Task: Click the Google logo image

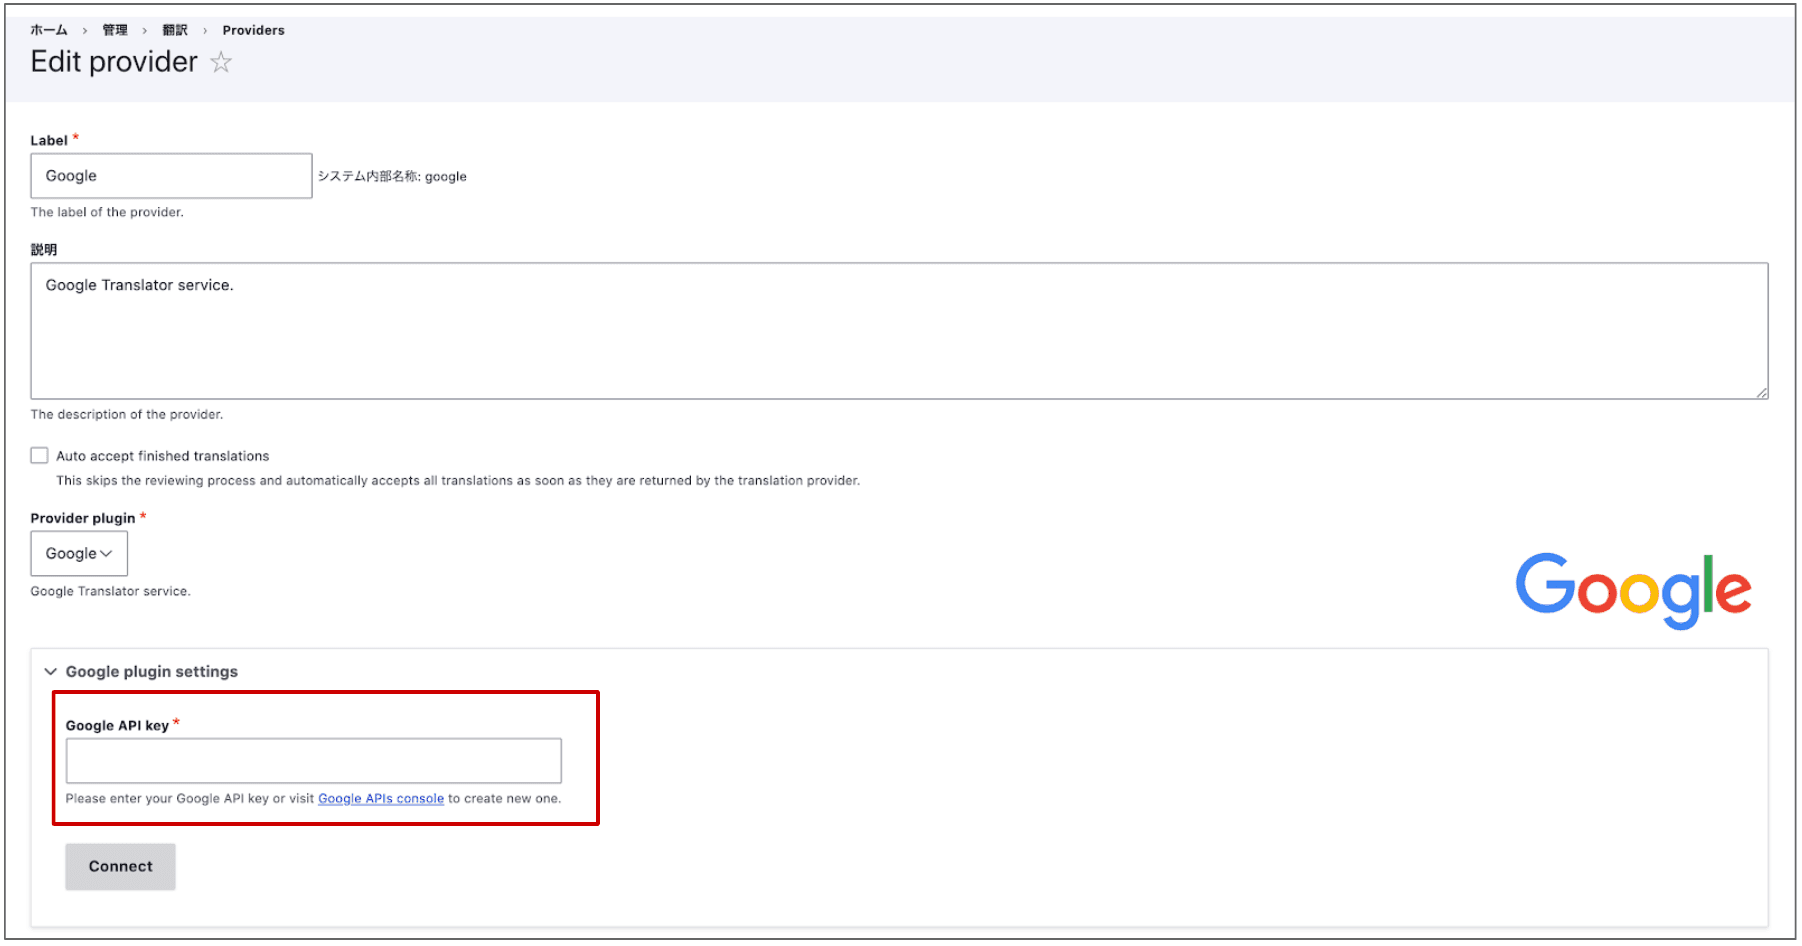Action: pos(1633,591)
